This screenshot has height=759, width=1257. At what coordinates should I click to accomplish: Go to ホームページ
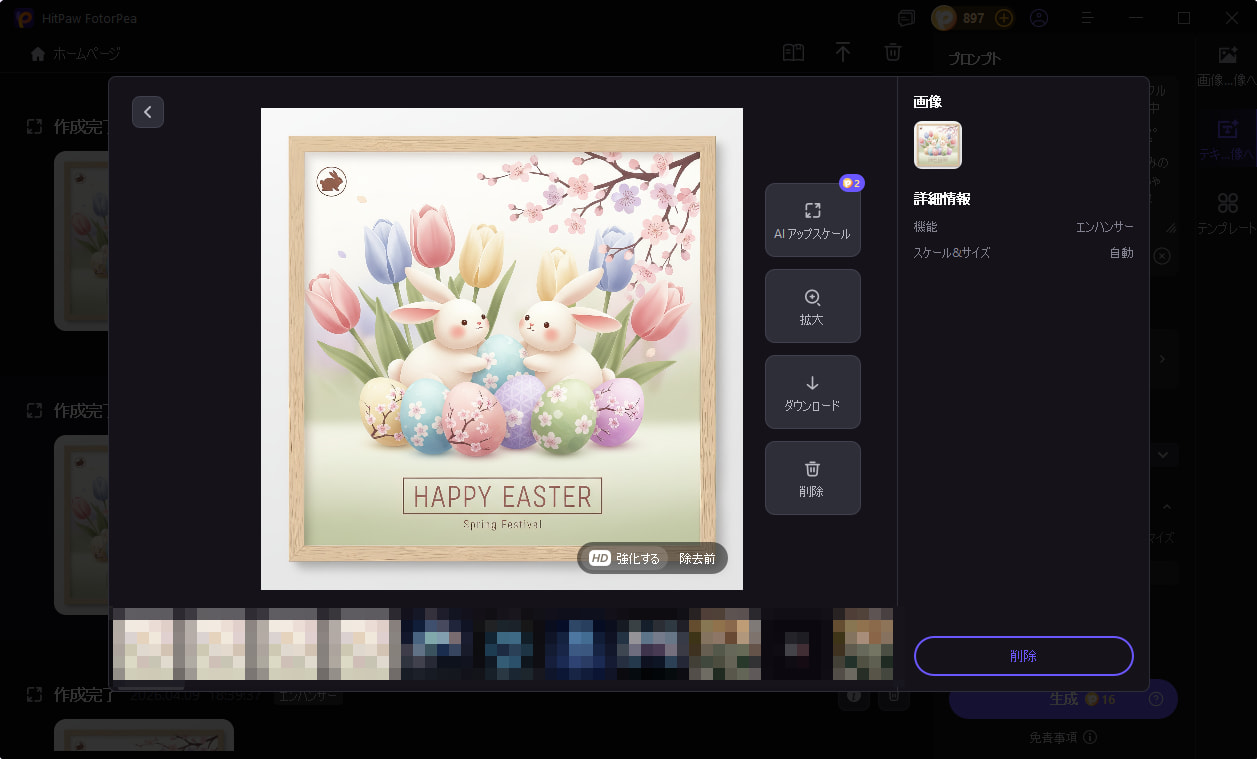click(76, 53)
